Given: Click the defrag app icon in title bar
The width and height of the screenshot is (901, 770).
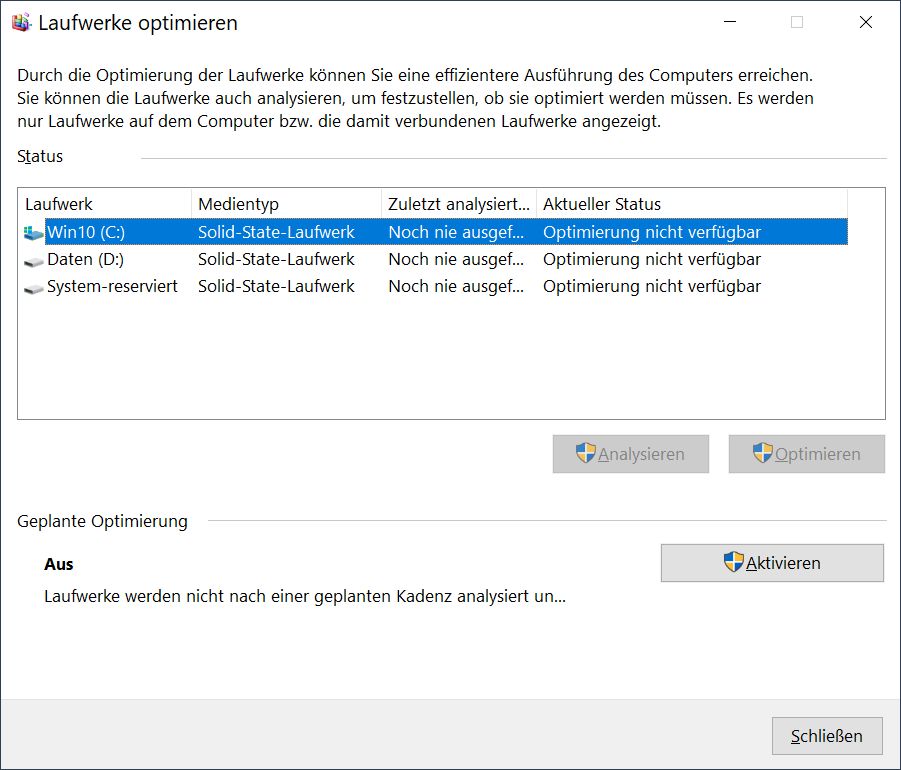Looking at the screenshot, I should 21,22.
